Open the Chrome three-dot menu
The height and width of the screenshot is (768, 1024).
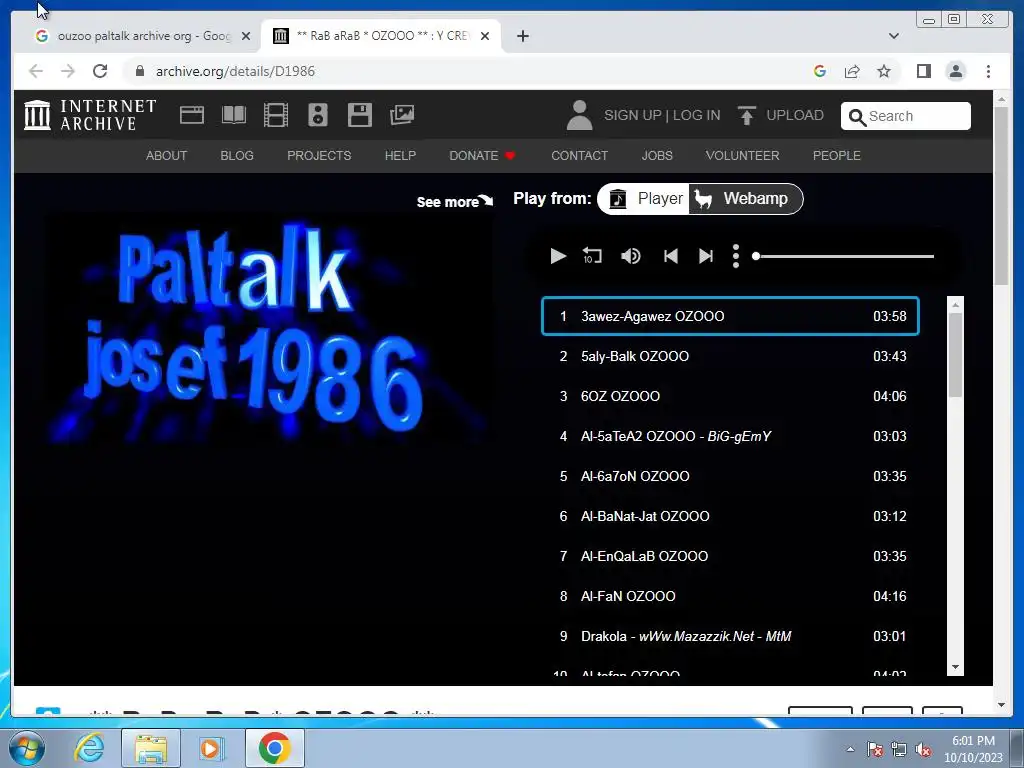[989, 71]
